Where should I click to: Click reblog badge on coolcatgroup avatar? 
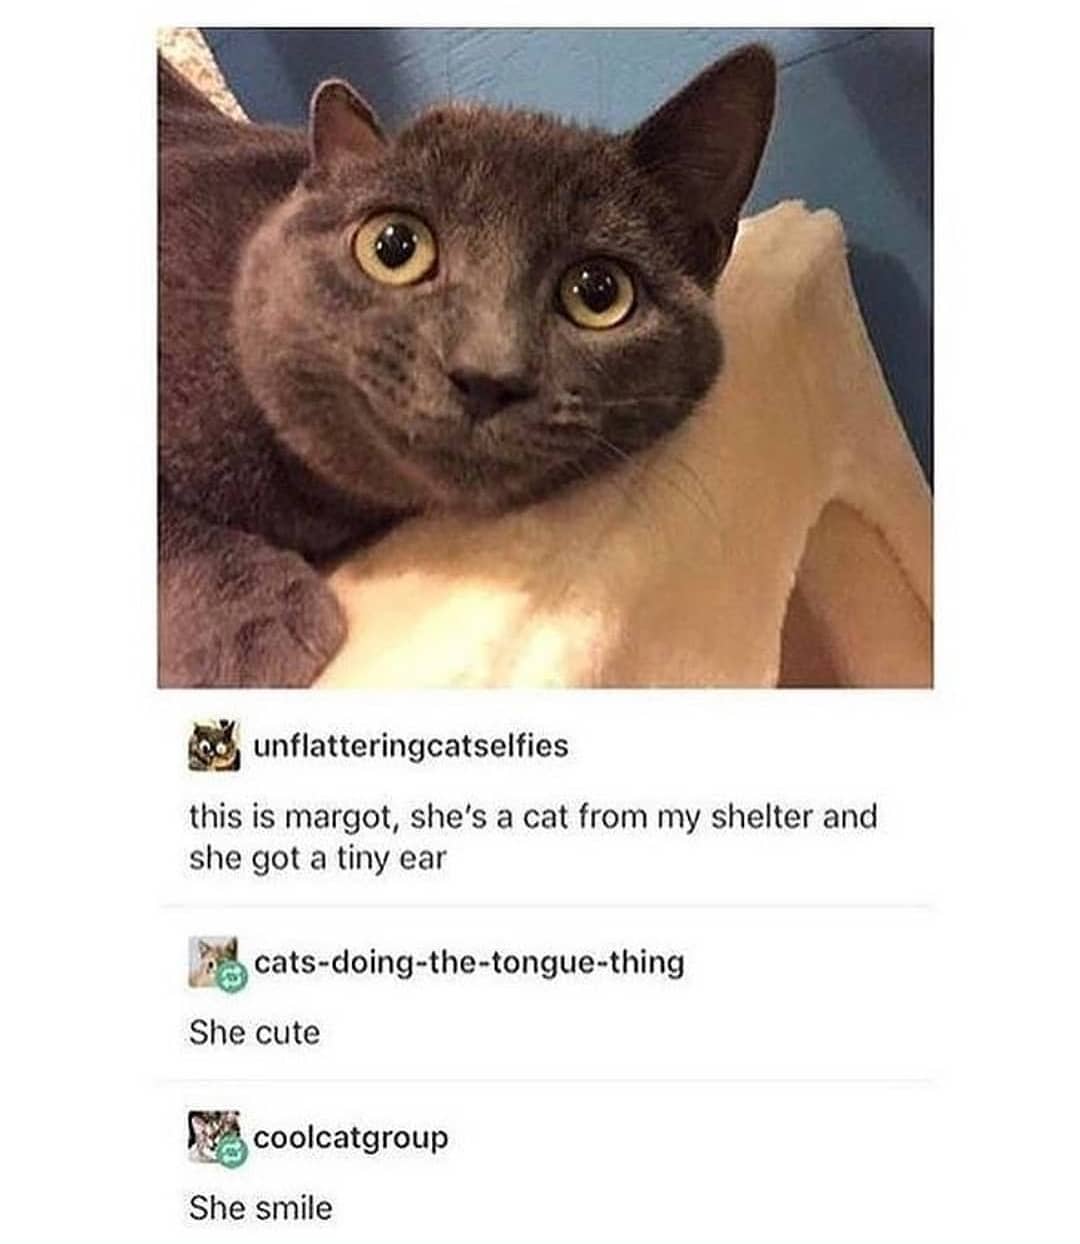tap(231, 1152)
